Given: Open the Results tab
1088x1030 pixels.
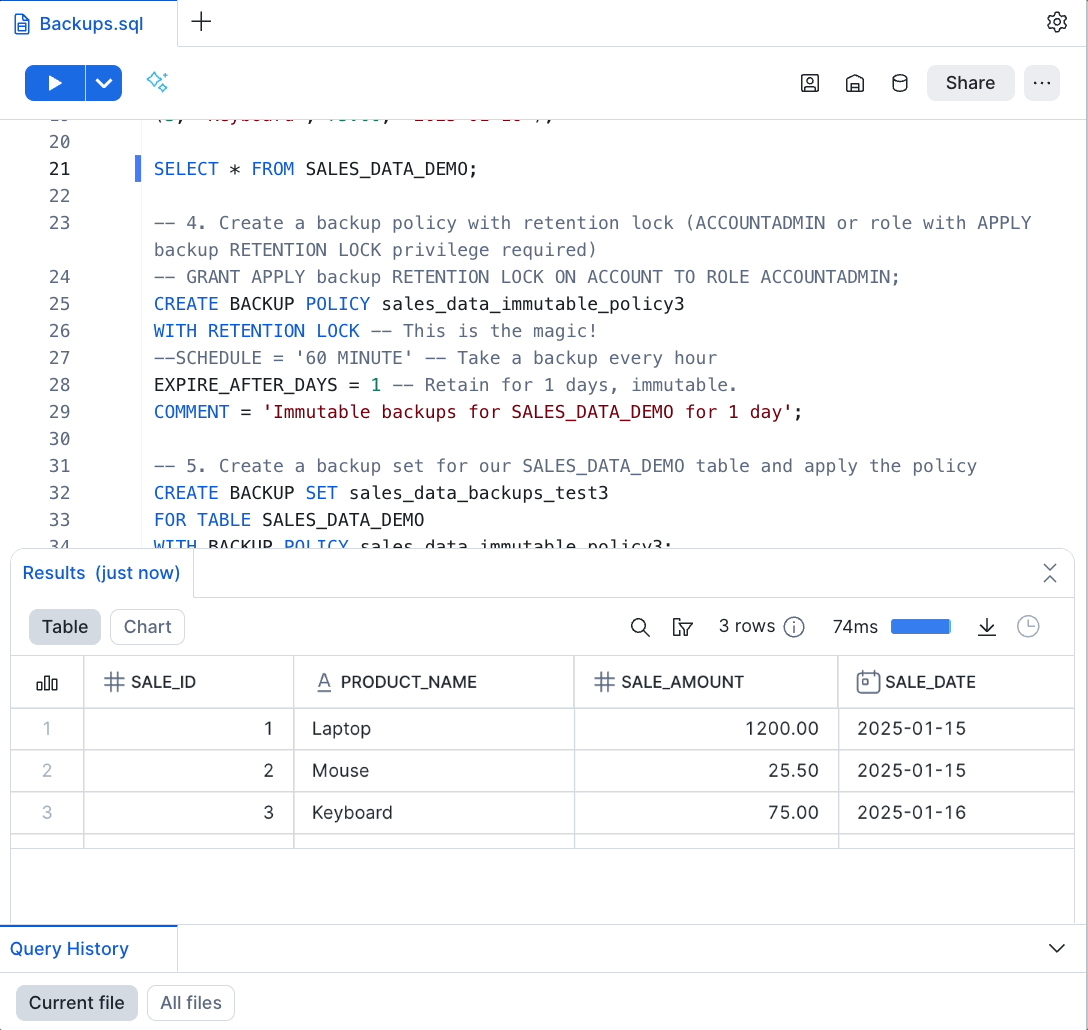Looking at the screenshot, I should coord(101,573).
